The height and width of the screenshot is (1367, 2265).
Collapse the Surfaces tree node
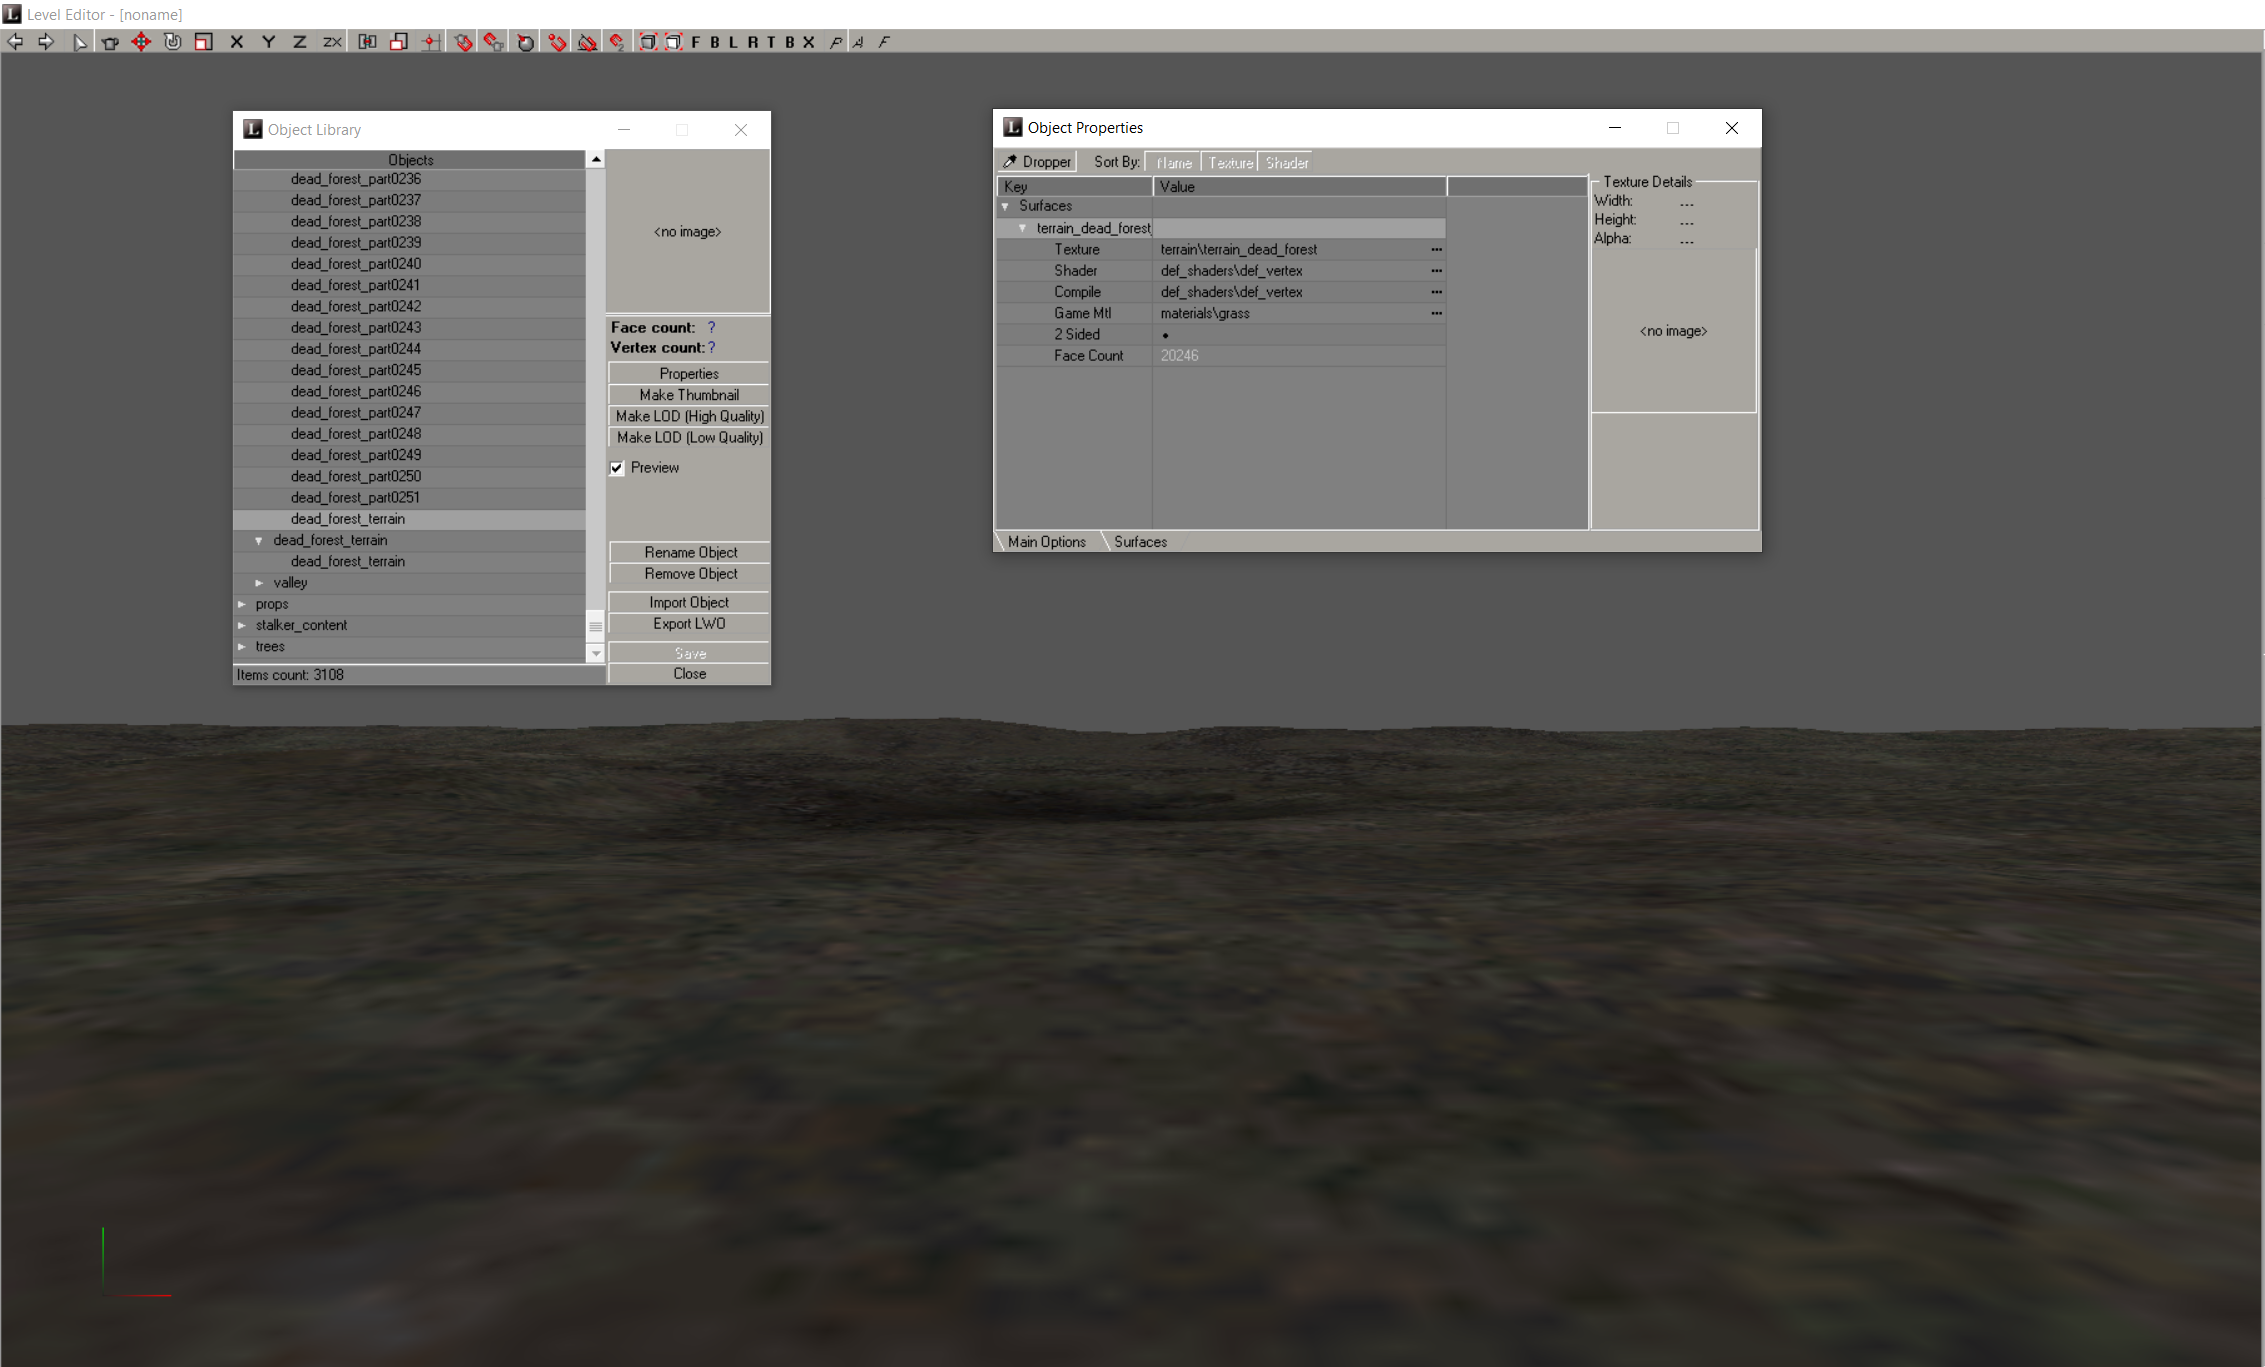(1005, 206)
